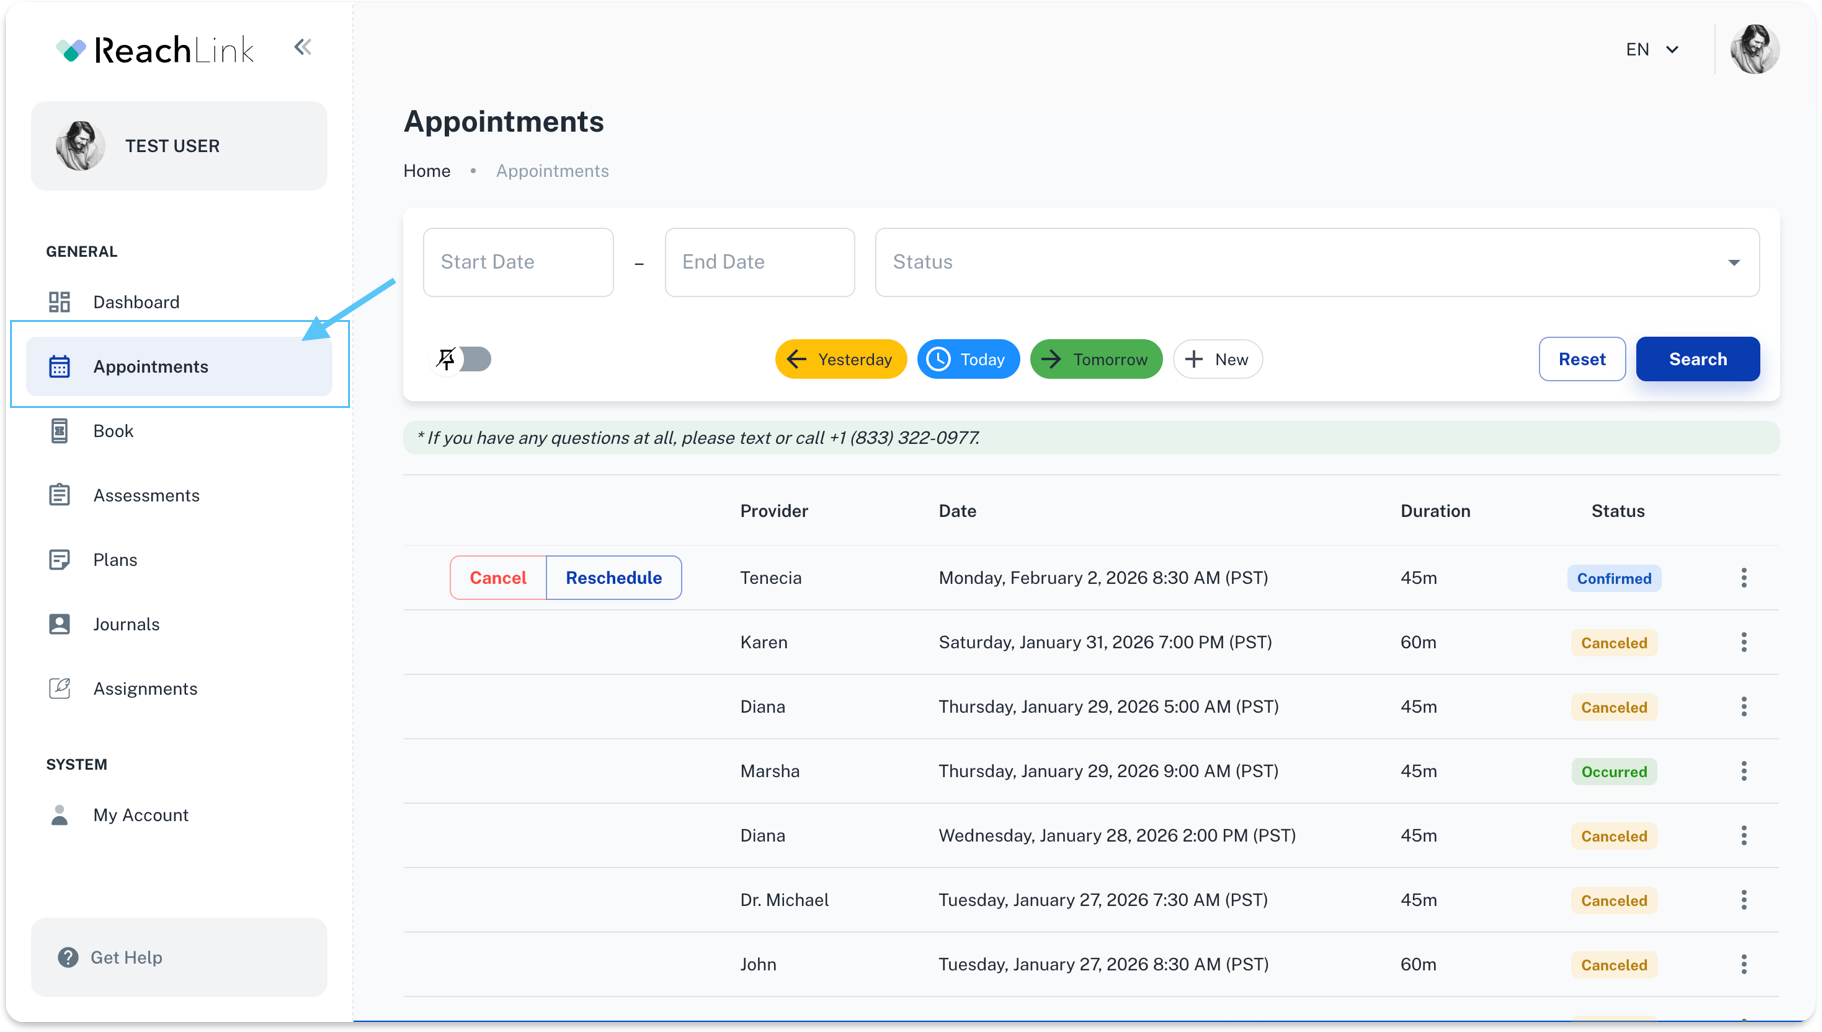The height and width of the screenshot is (1032, 1822).
Task: Open options menu for Marsha appointment
Action: point(1744,772)
